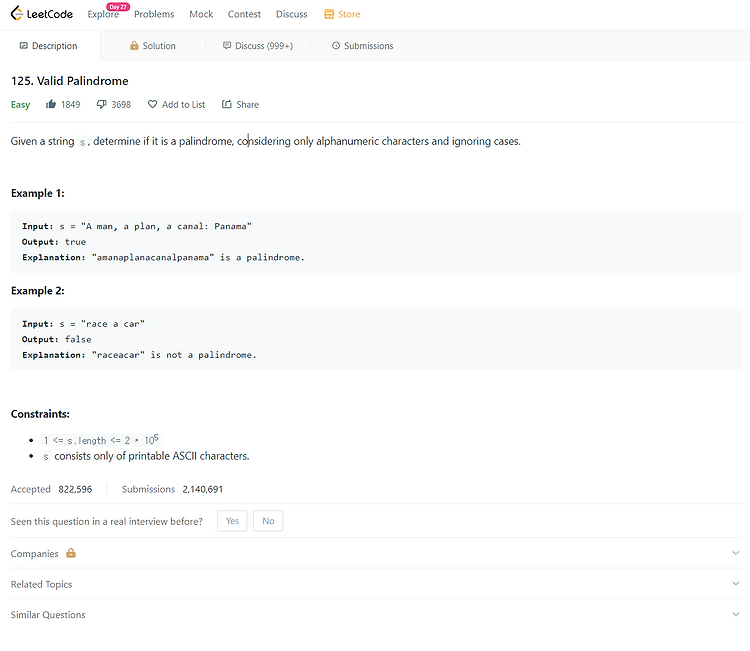Click the Output: true line
Viewport: 750px width, 651px height.
(x=54, y=242)
